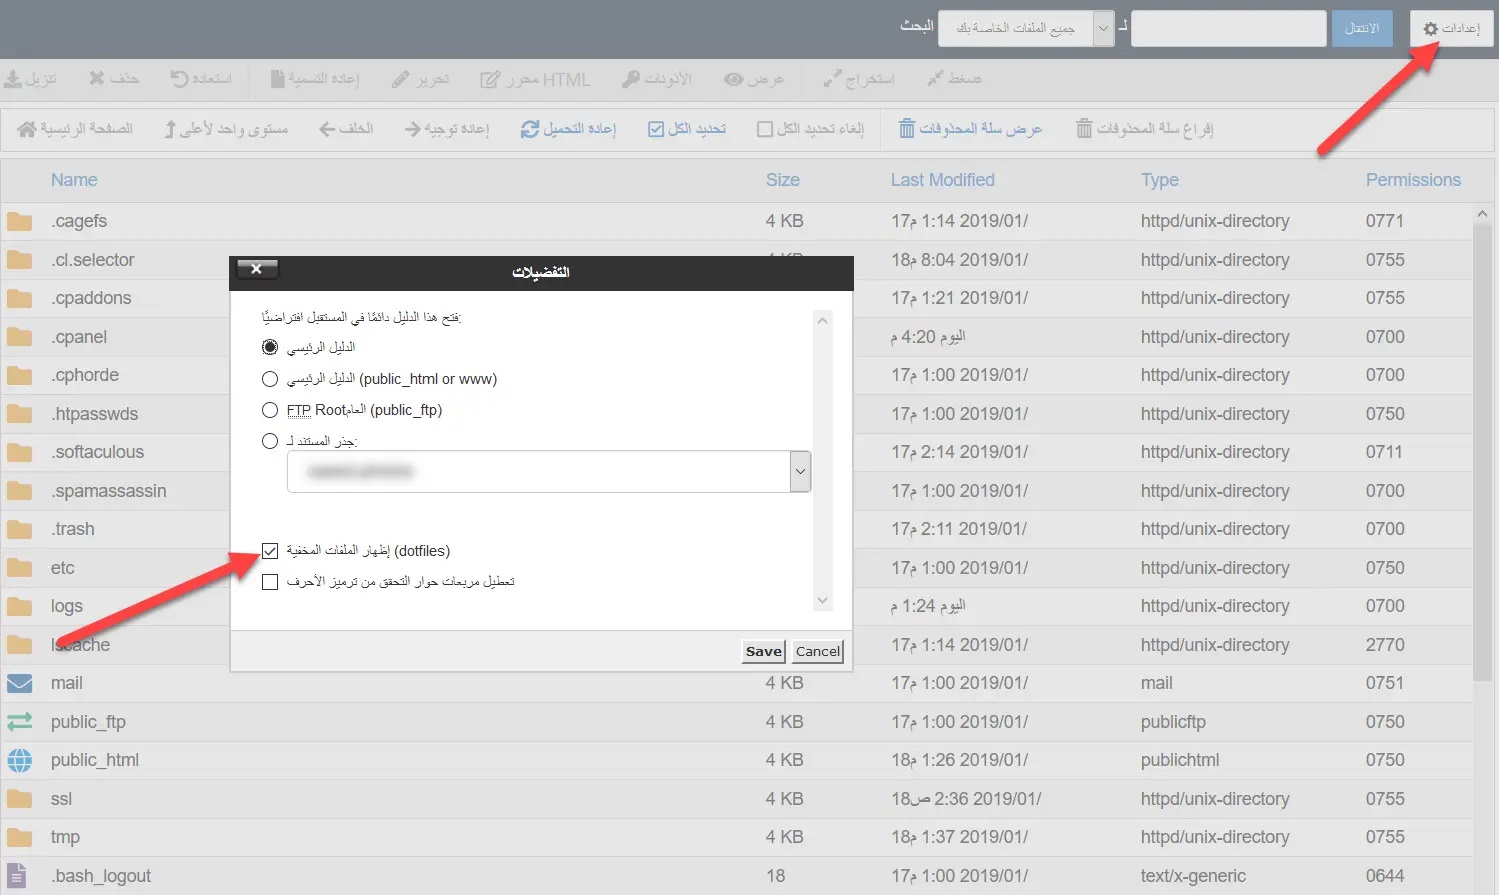This screenshot has width=1499, height=895.
Task: Click the dialog scrollbar down arrow
Action: [823, 601]
